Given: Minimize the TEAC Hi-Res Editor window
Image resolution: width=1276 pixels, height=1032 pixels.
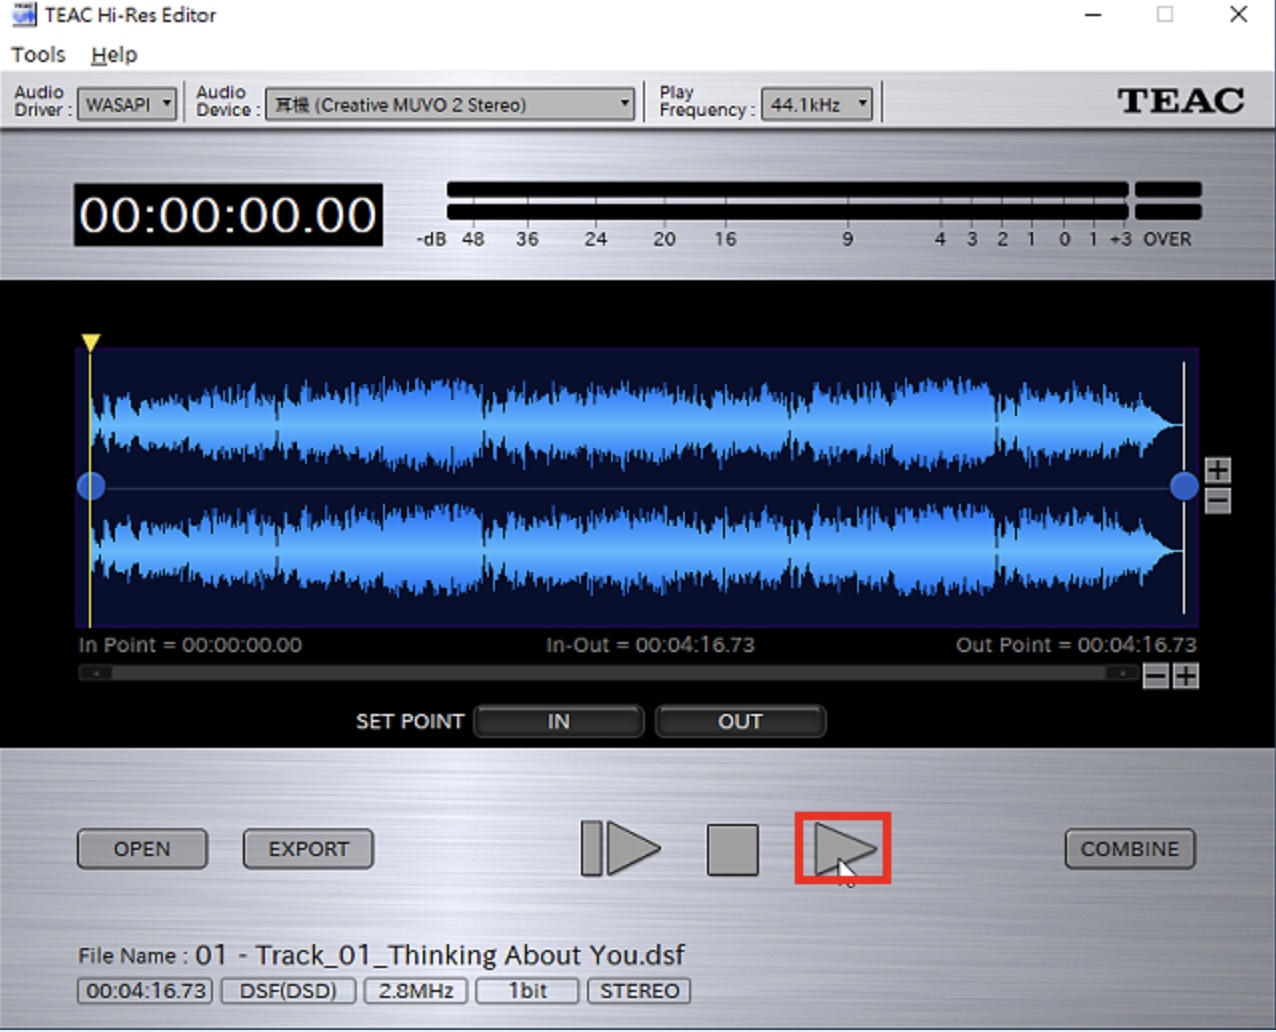Looking at the screenshot, I should click(x=1093, y=15).
